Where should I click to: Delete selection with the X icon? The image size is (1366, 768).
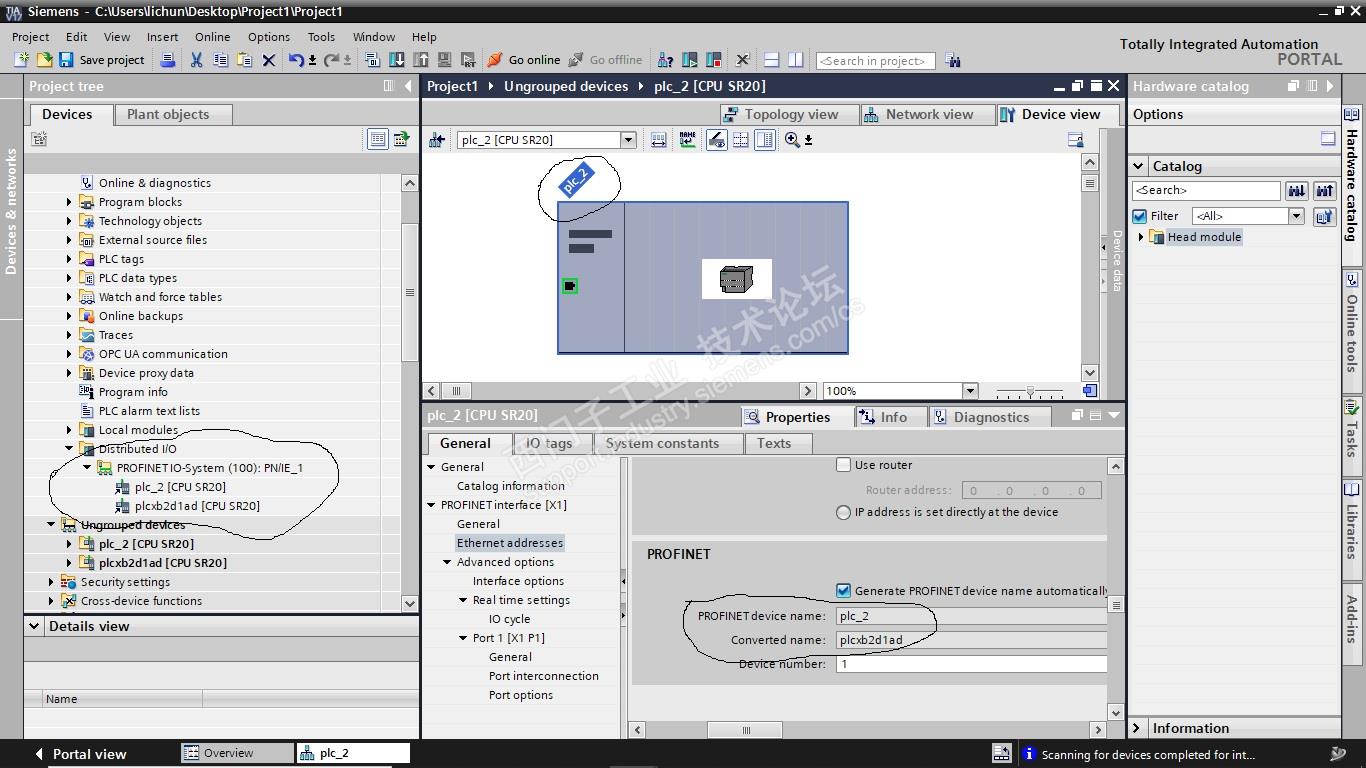tap(268, 60)
